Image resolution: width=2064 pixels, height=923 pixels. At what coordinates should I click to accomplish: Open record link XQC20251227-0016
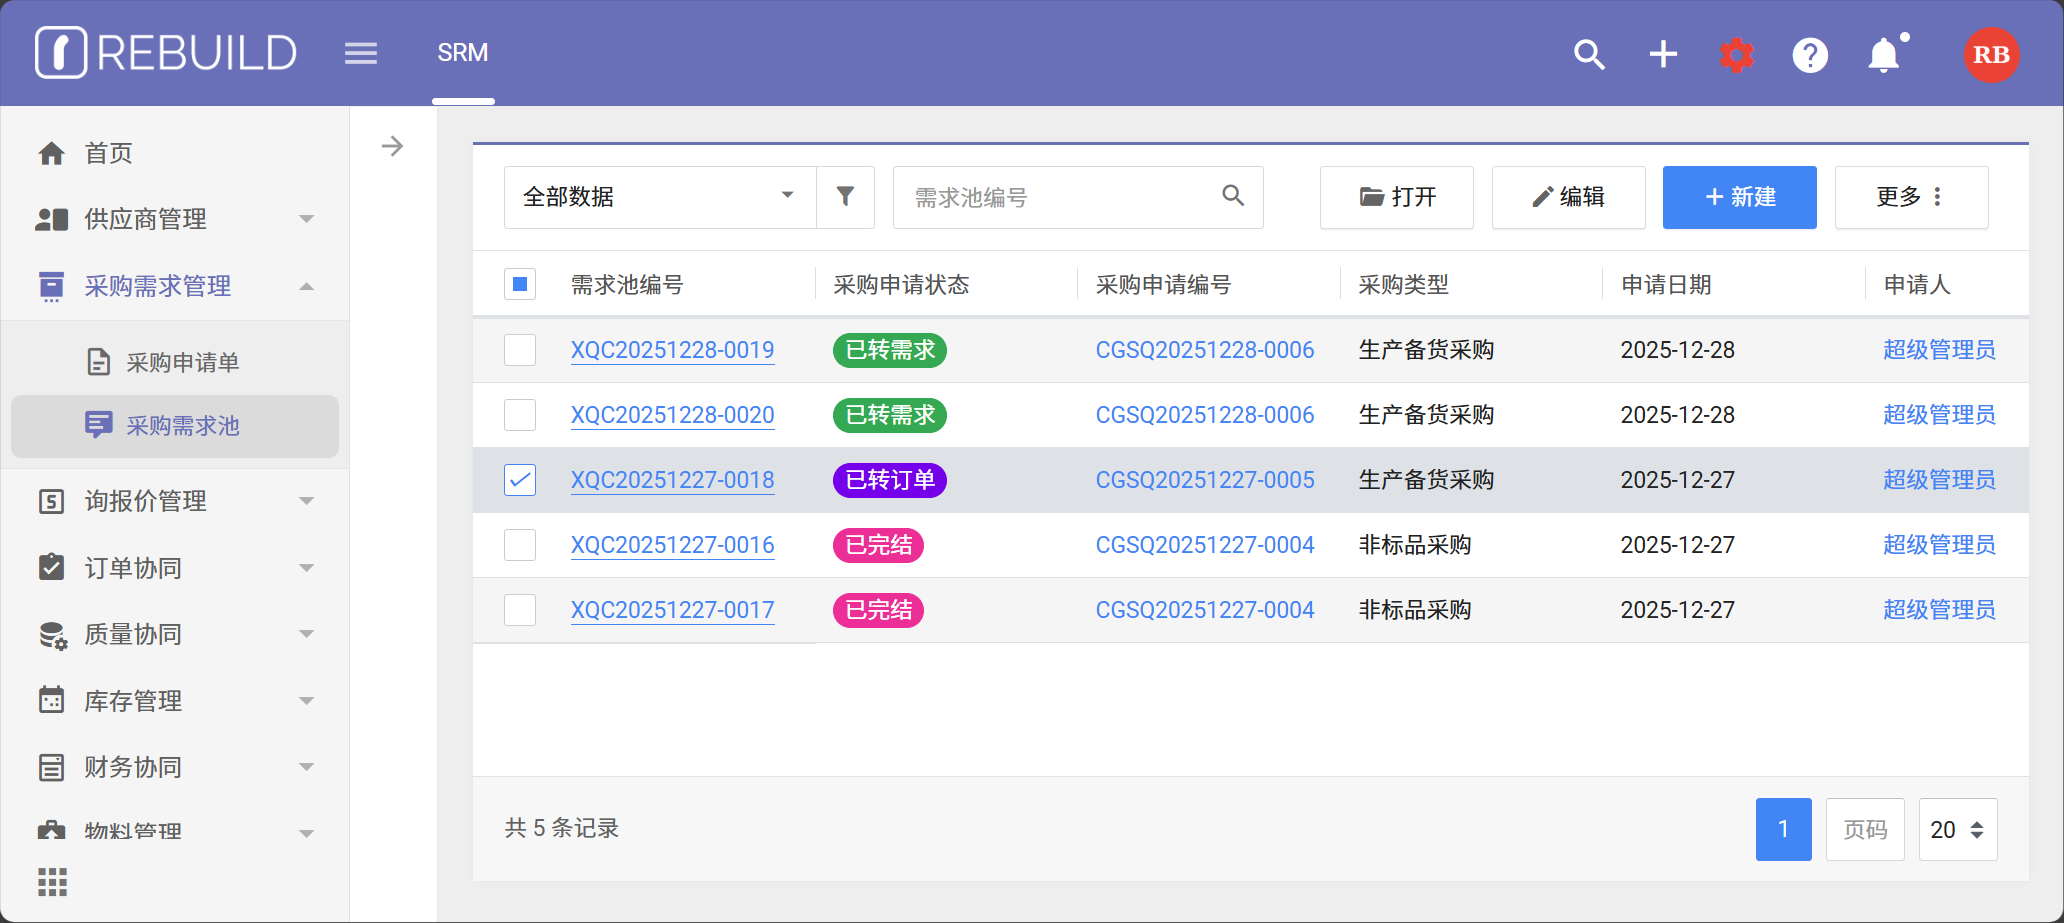click(672, 545)
